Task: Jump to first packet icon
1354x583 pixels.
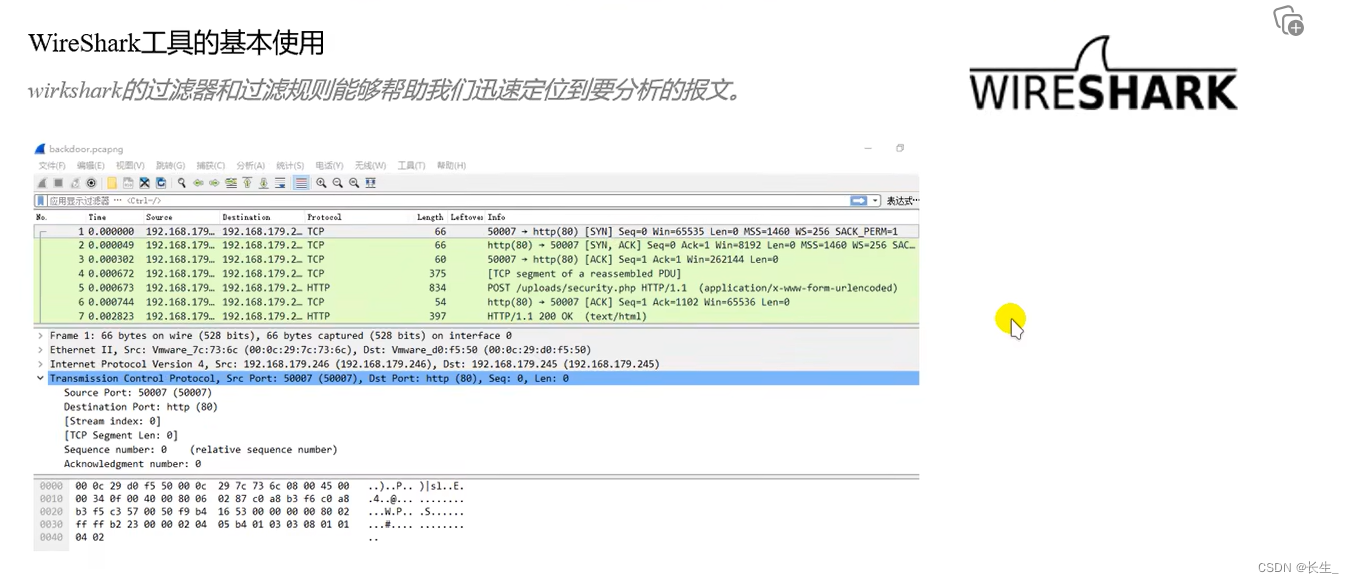Action: point(247,183)
